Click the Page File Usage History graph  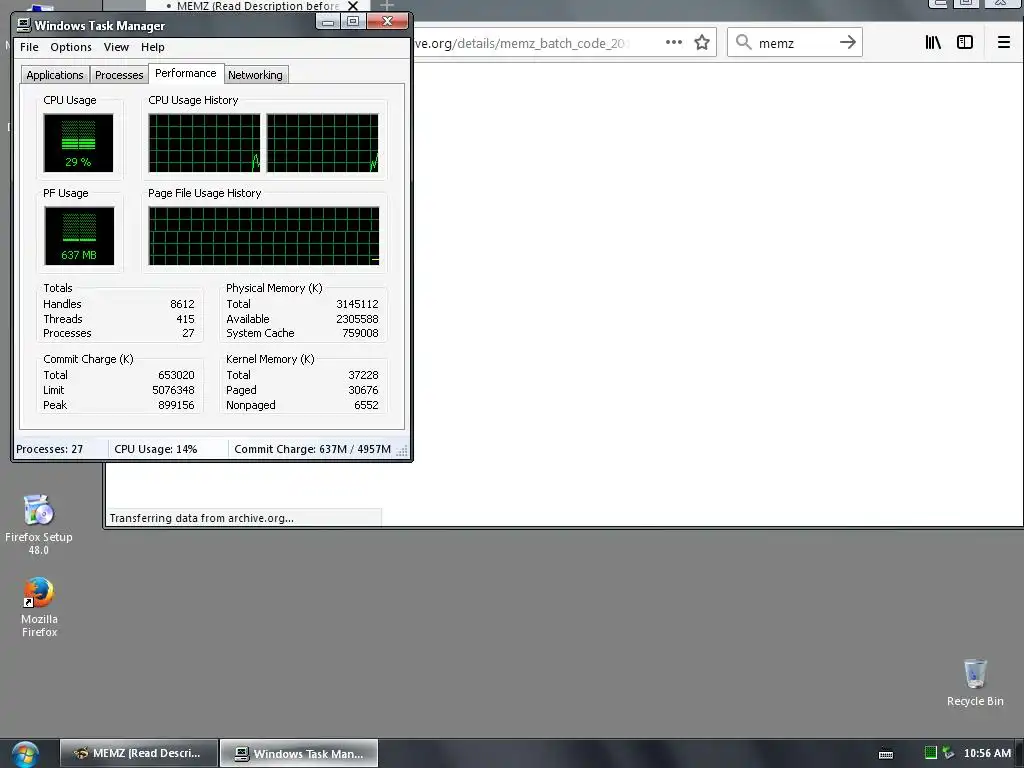[x=264, y=236]
